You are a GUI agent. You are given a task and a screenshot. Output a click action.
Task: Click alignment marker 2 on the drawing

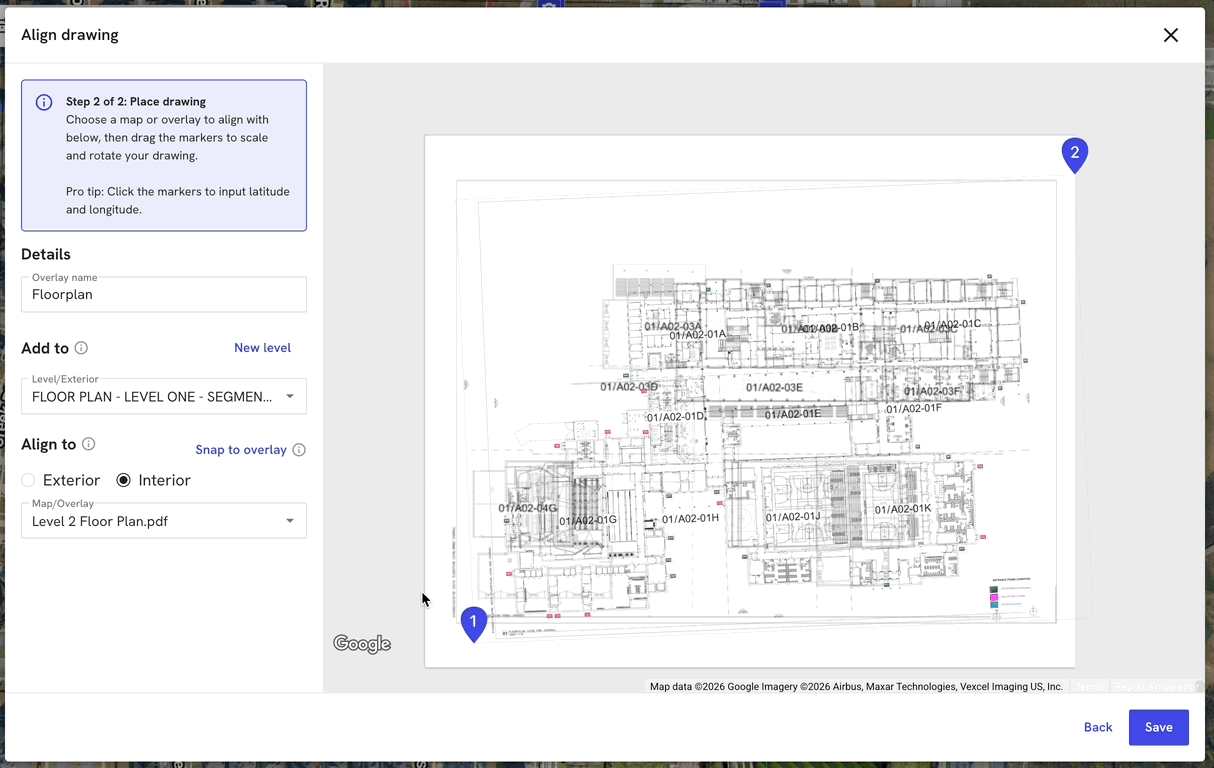tap(1074, 154)
